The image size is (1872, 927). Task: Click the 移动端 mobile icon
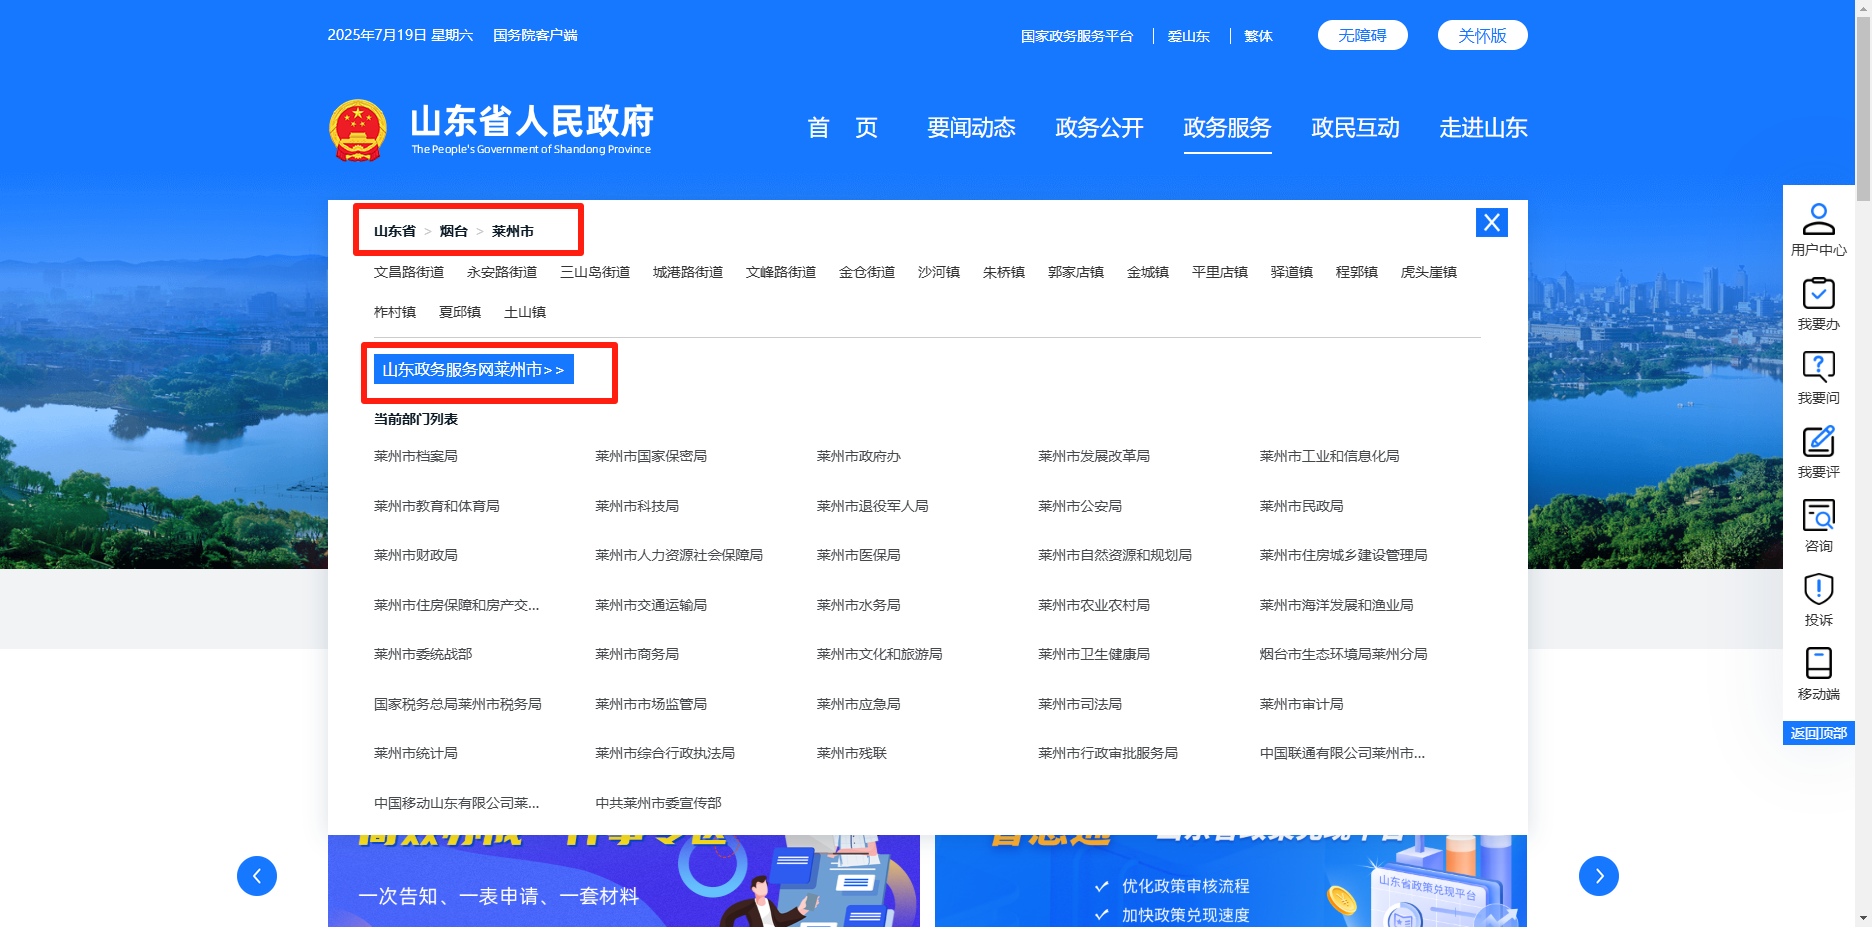[1818, 664]
